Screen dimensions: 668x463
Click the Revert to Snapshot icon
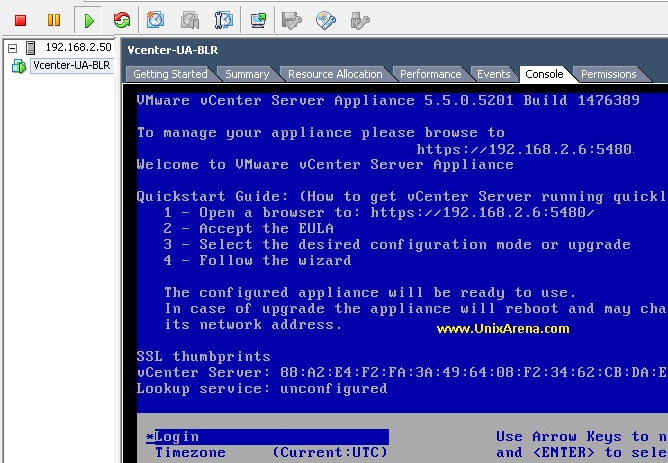pos(190,20)
